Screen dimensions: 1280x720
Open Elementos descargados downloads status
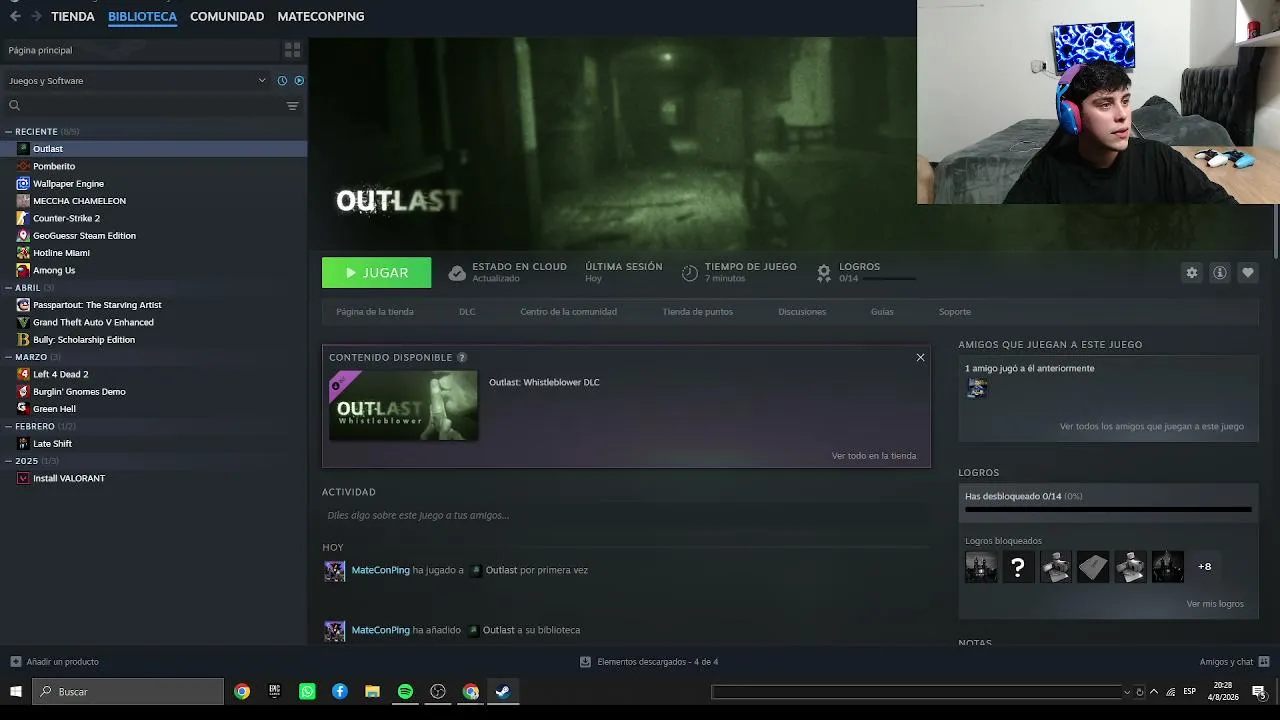point(649,662)
